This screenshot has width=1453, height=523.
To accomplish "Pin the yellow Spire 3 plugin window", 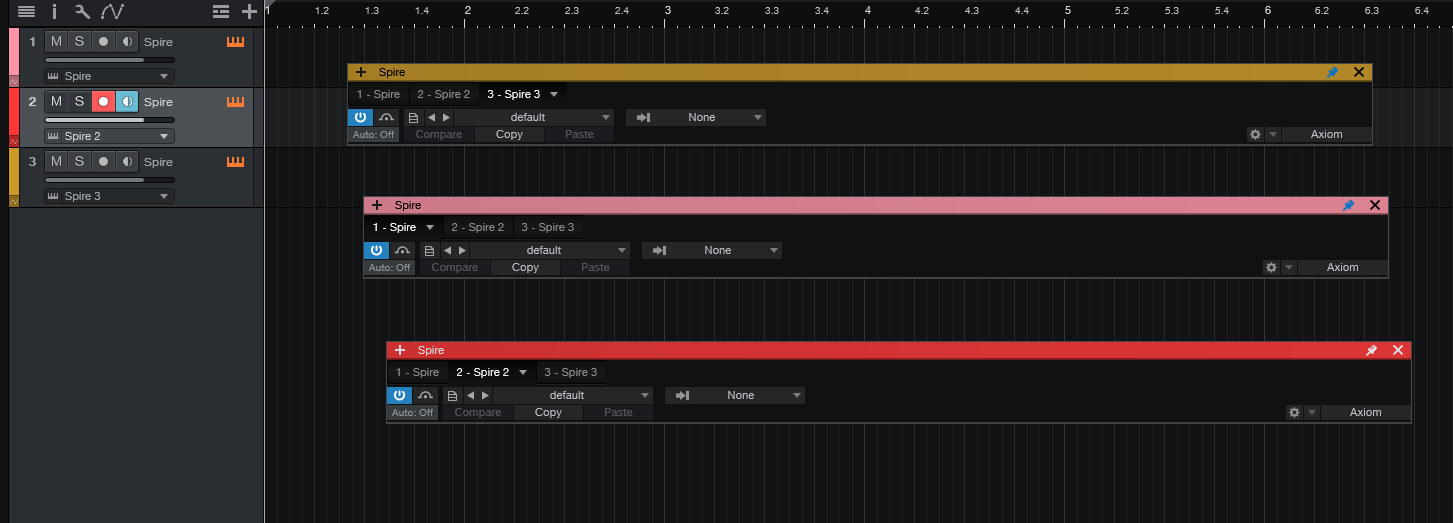I will (1332, 72).
